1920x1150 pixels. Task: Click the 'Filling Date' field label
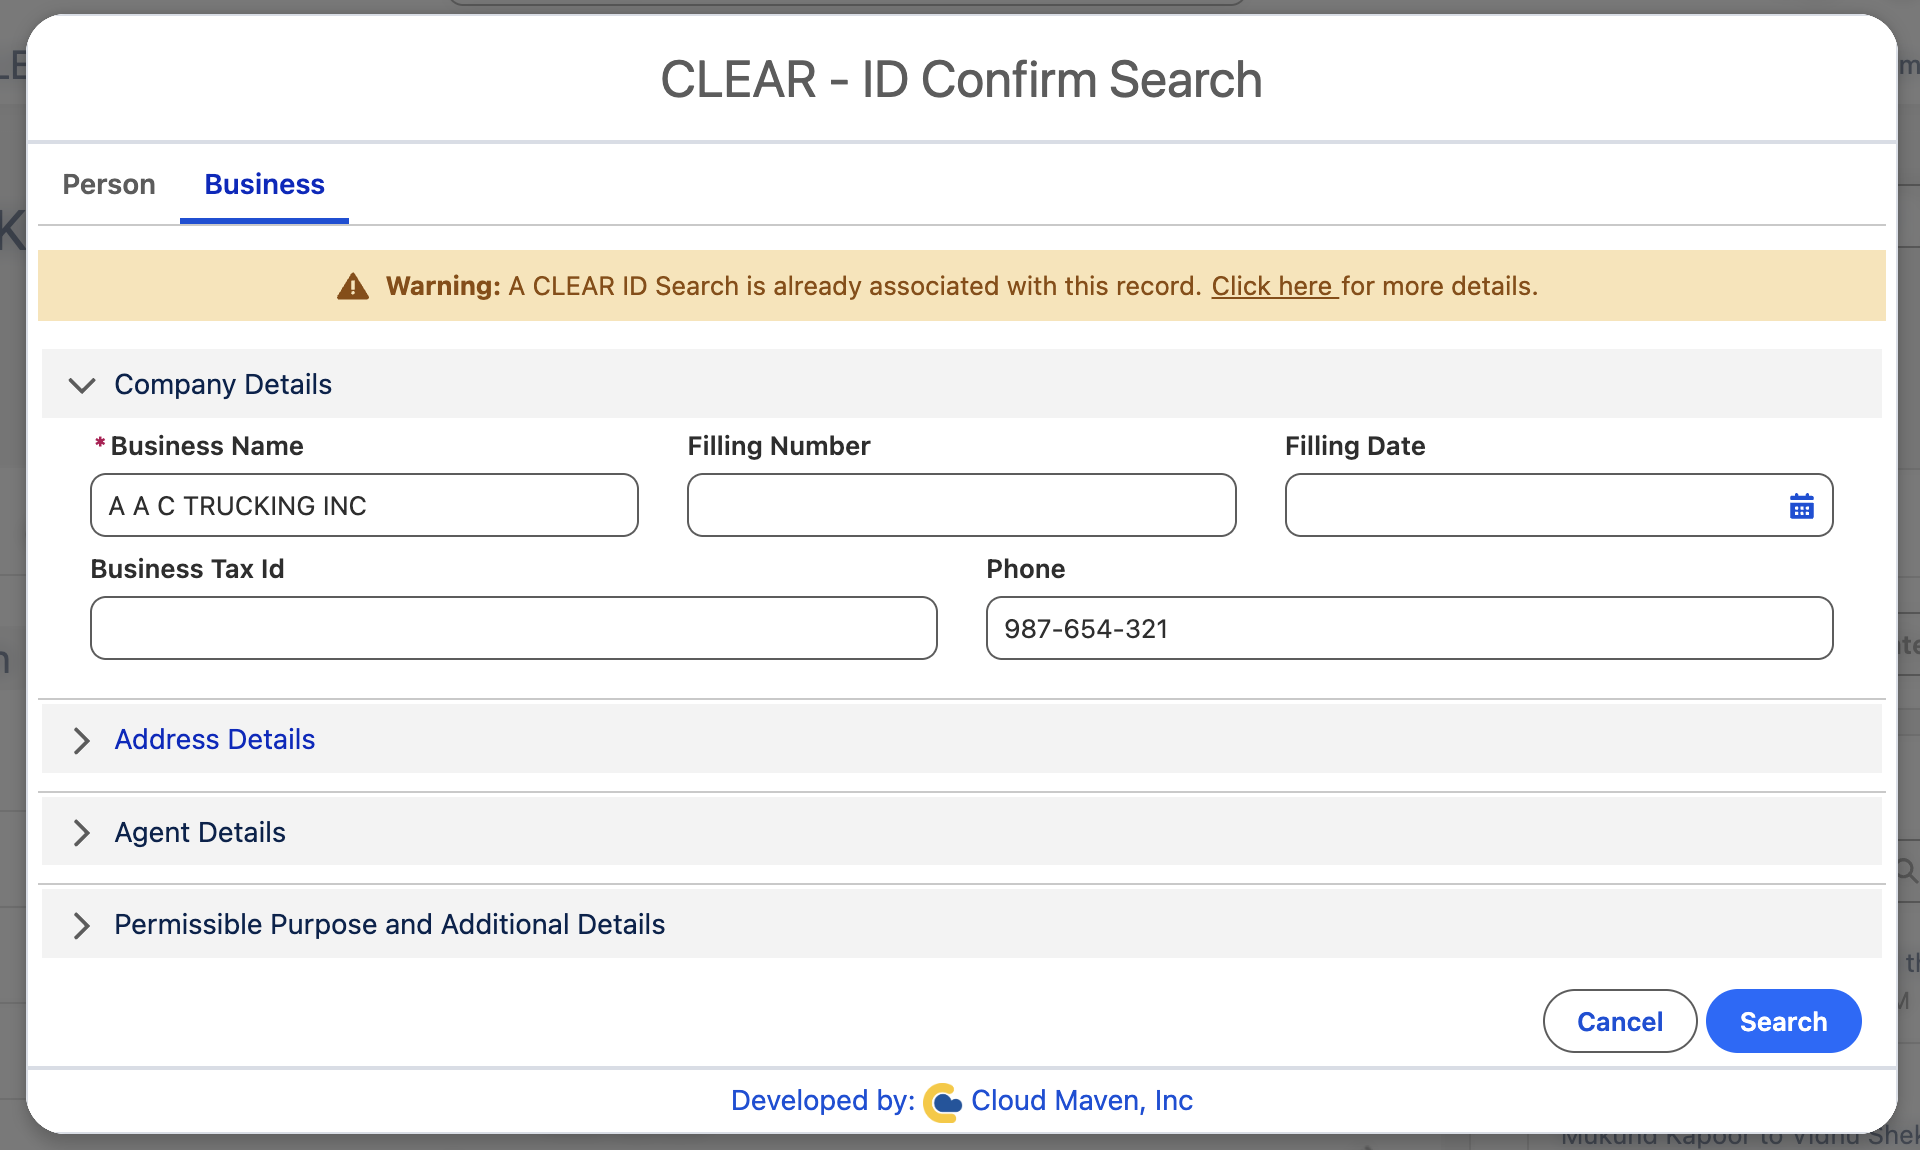[x=1355, y=446]
